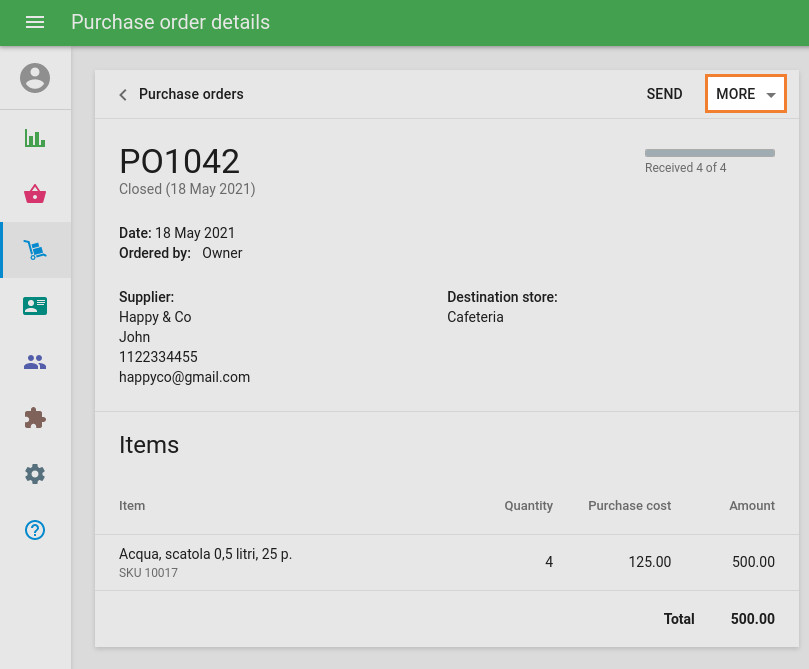The width and height of the screenshot is (809, 669).
Task: Open the Reports section via bar chart icon
Action: pos(35,138)
